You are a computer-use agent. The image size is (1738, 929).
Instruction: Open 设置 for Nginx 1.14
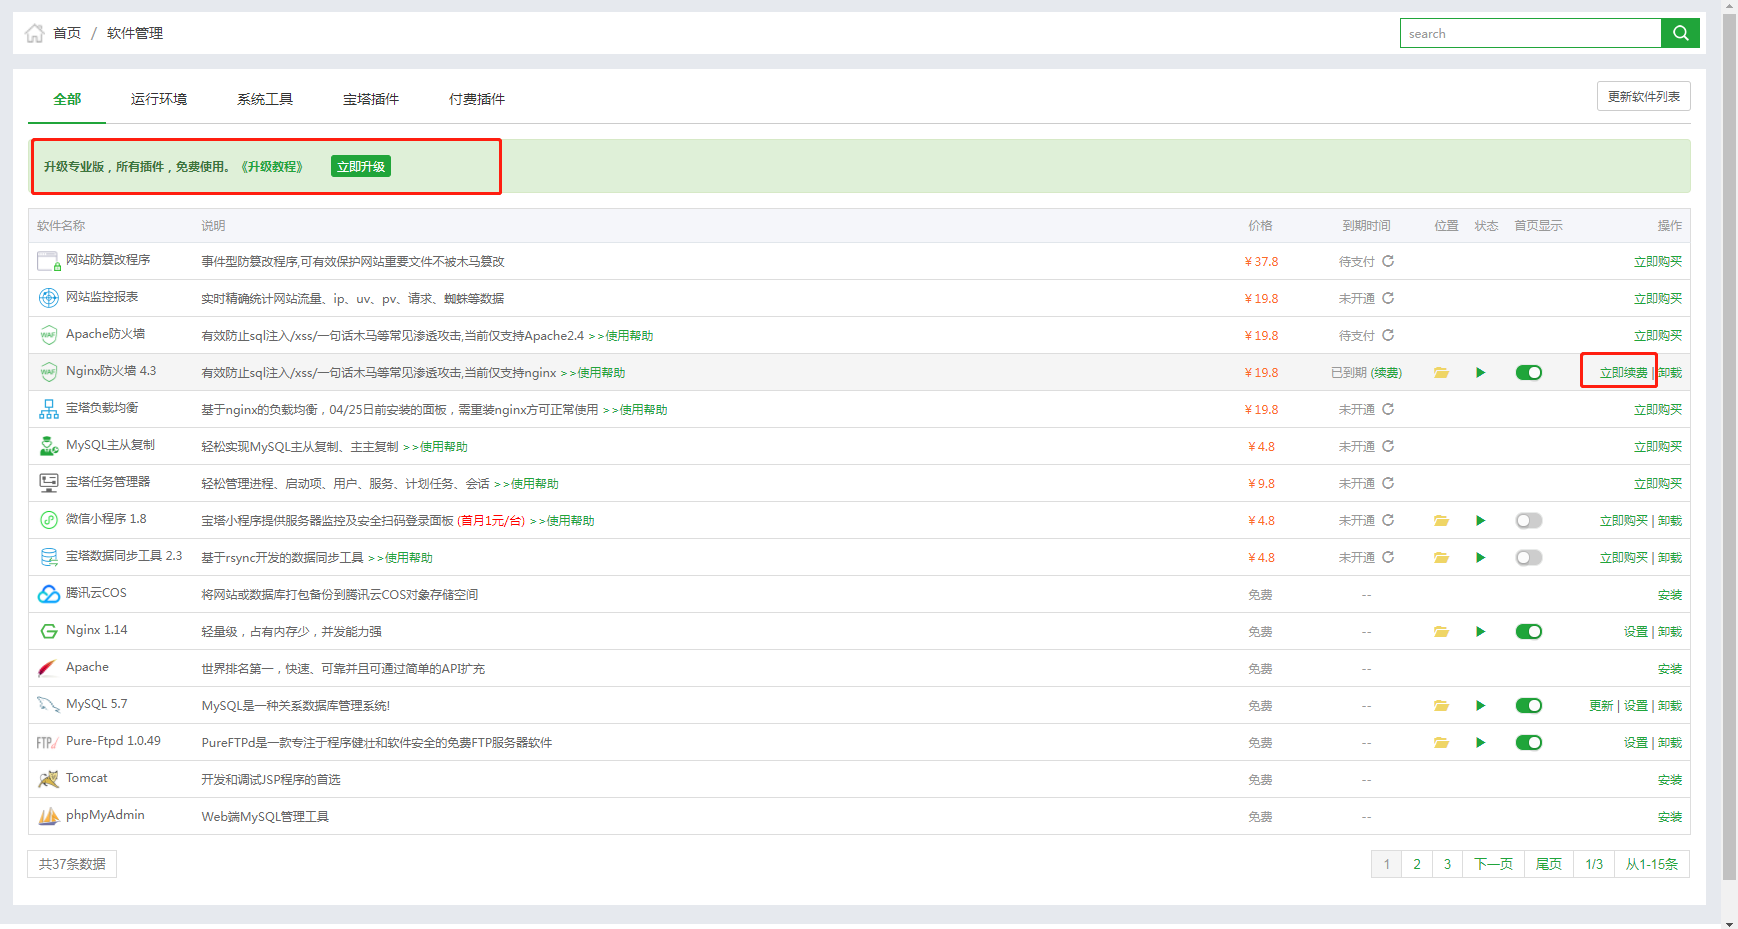[x=1636, y=631]
